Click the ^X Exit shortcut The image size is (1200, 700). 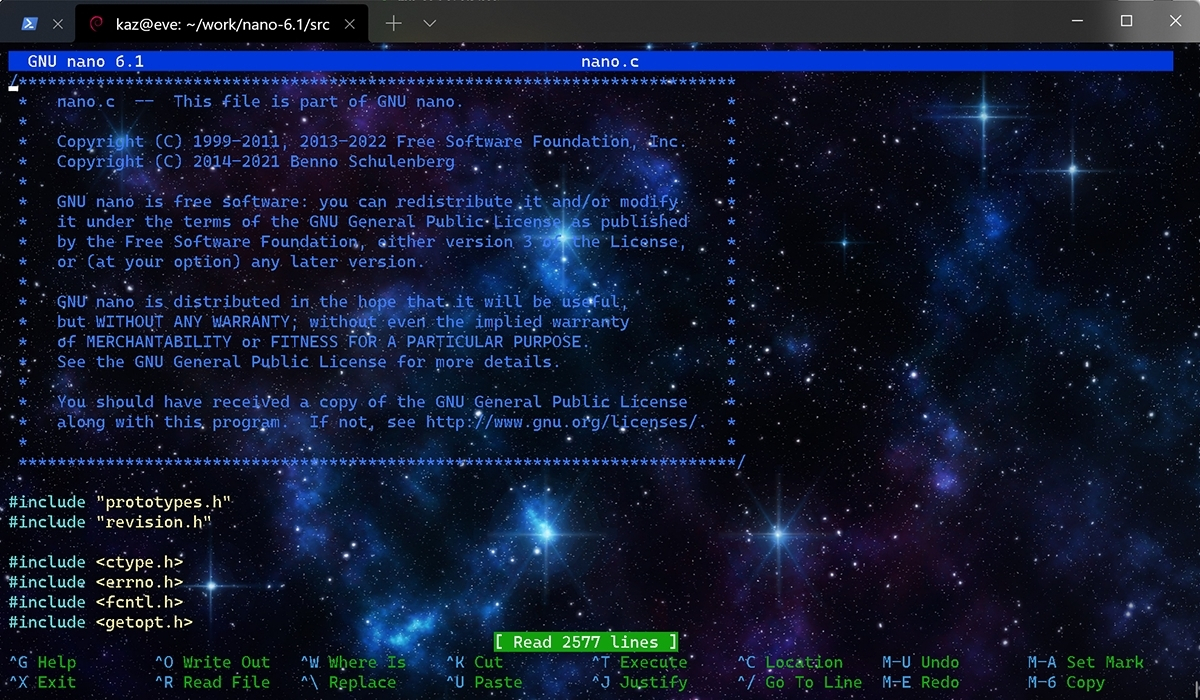click(43, 682)
